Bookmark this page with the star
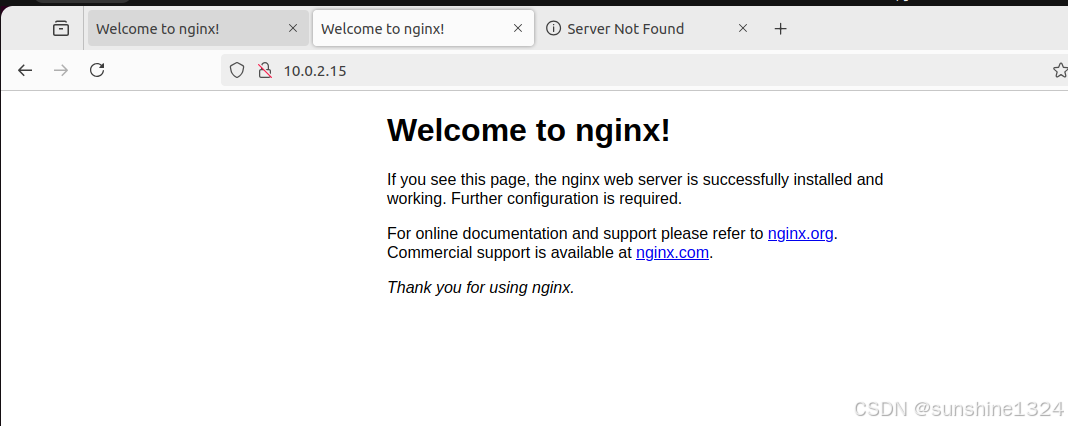 tap(1060, 70)
